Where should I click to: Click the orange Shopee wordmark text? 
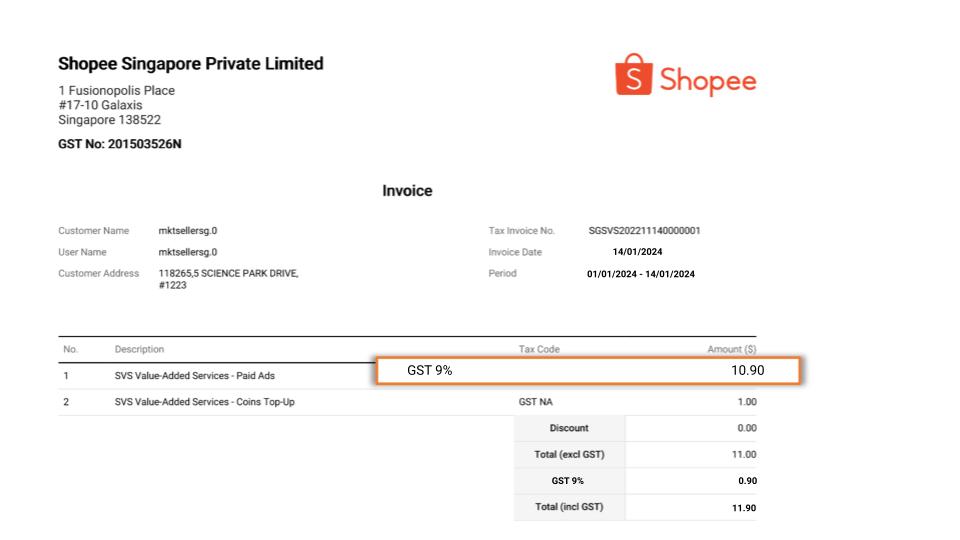point(707,81)
